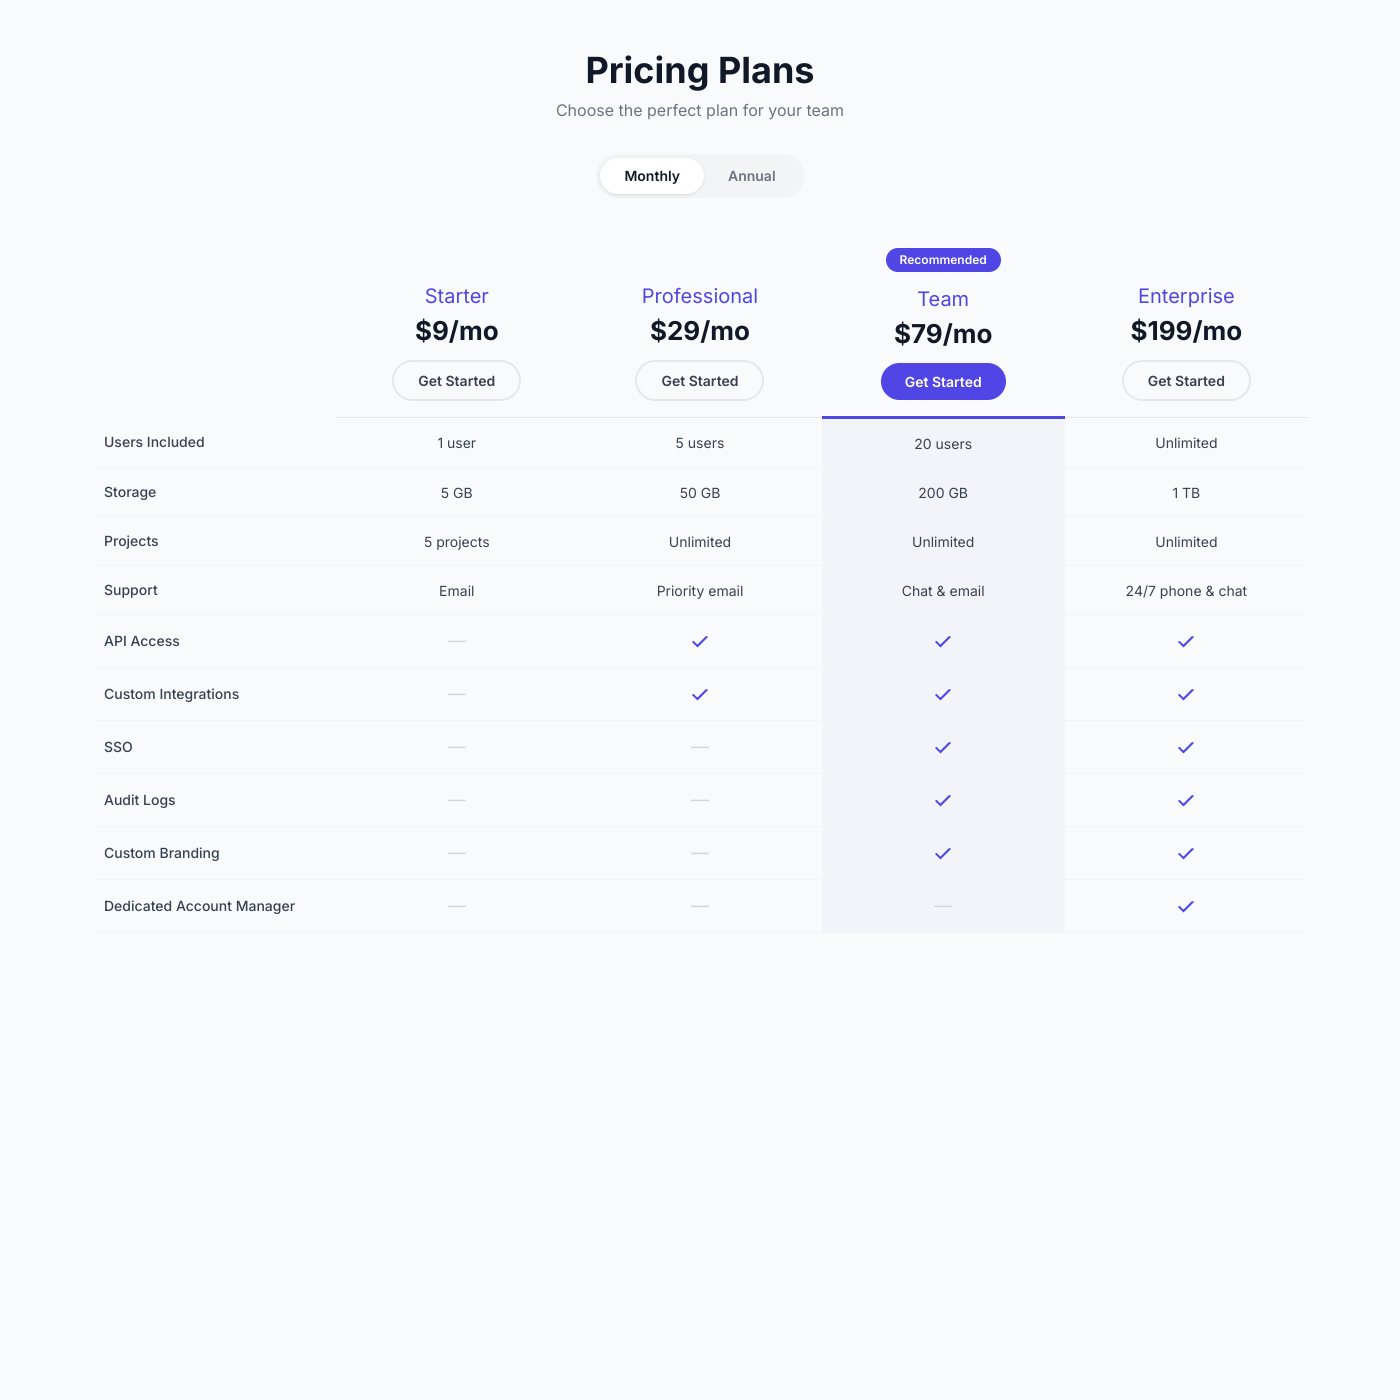Click the Pricing Plans title
Viewport: 1400px width, 1400px height.
699,70
